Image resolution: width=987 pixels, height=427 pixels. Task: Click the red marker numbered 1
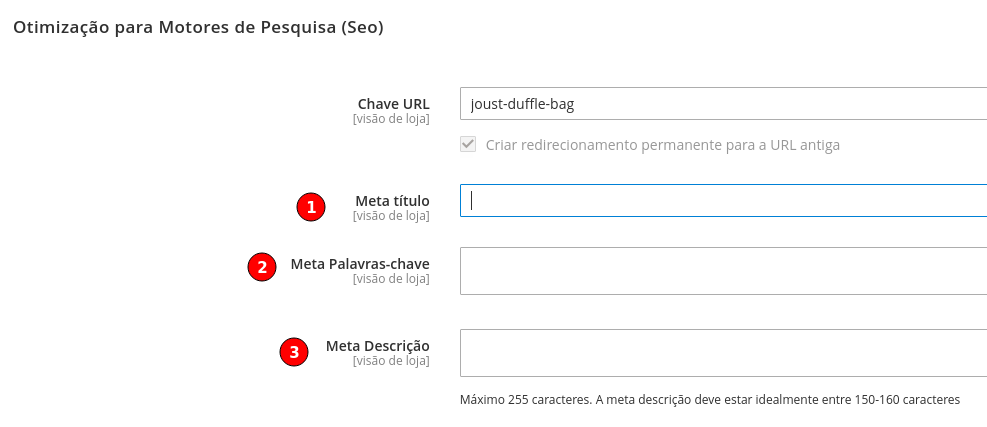pyautogui.click(x=311, y=207)
